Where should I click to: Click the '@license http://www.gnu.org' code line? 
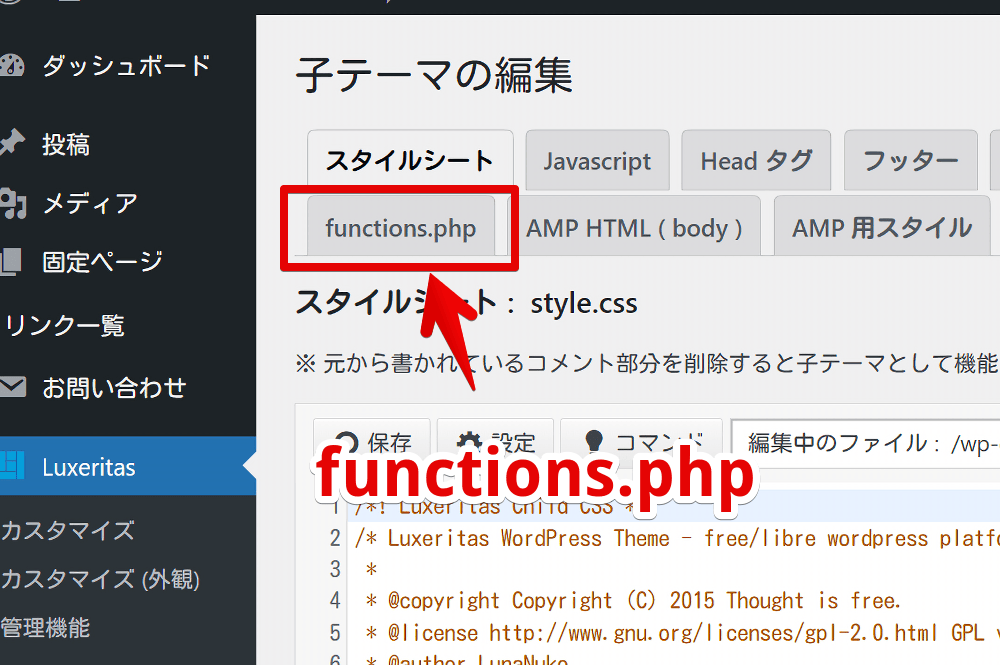(x=682, y=632)
